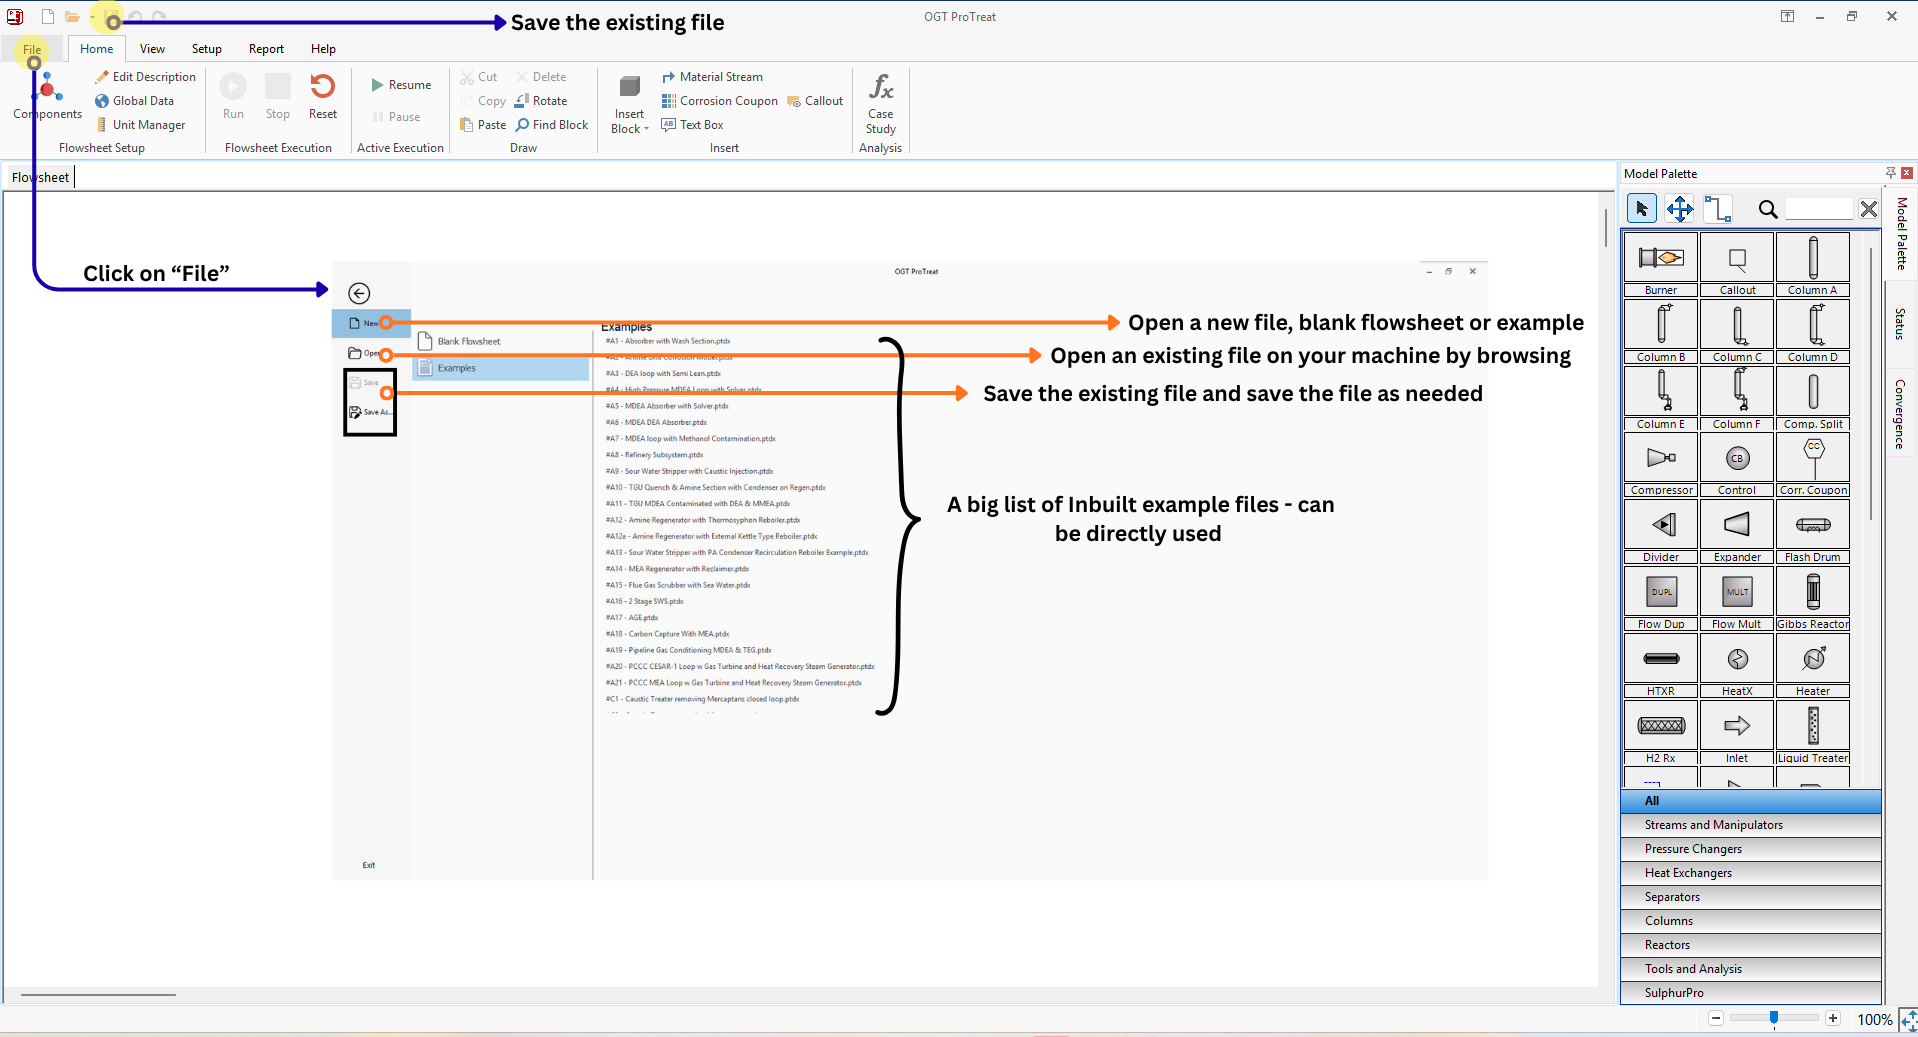Open the File menu
Image resolution: width=1918 pixels, height=1037 pixels.
tap(32, 49)
